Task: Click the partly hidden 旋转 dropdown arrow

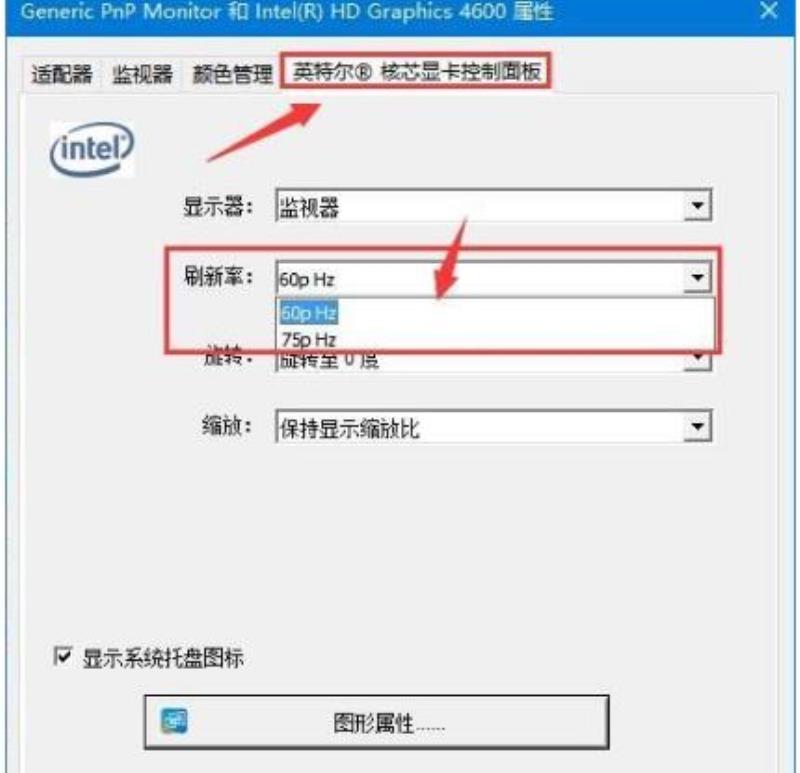Action: point(697,360)
